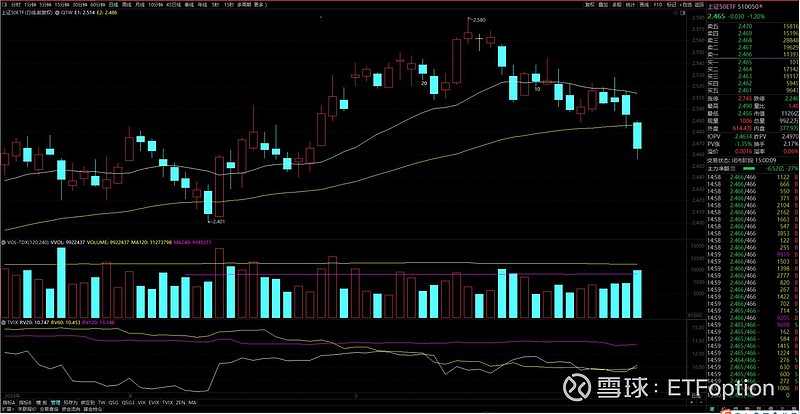This screenshot has width=800, height=414.
Task: Click the 复权 price adjustment toolbar button
Action: [589, 4]
